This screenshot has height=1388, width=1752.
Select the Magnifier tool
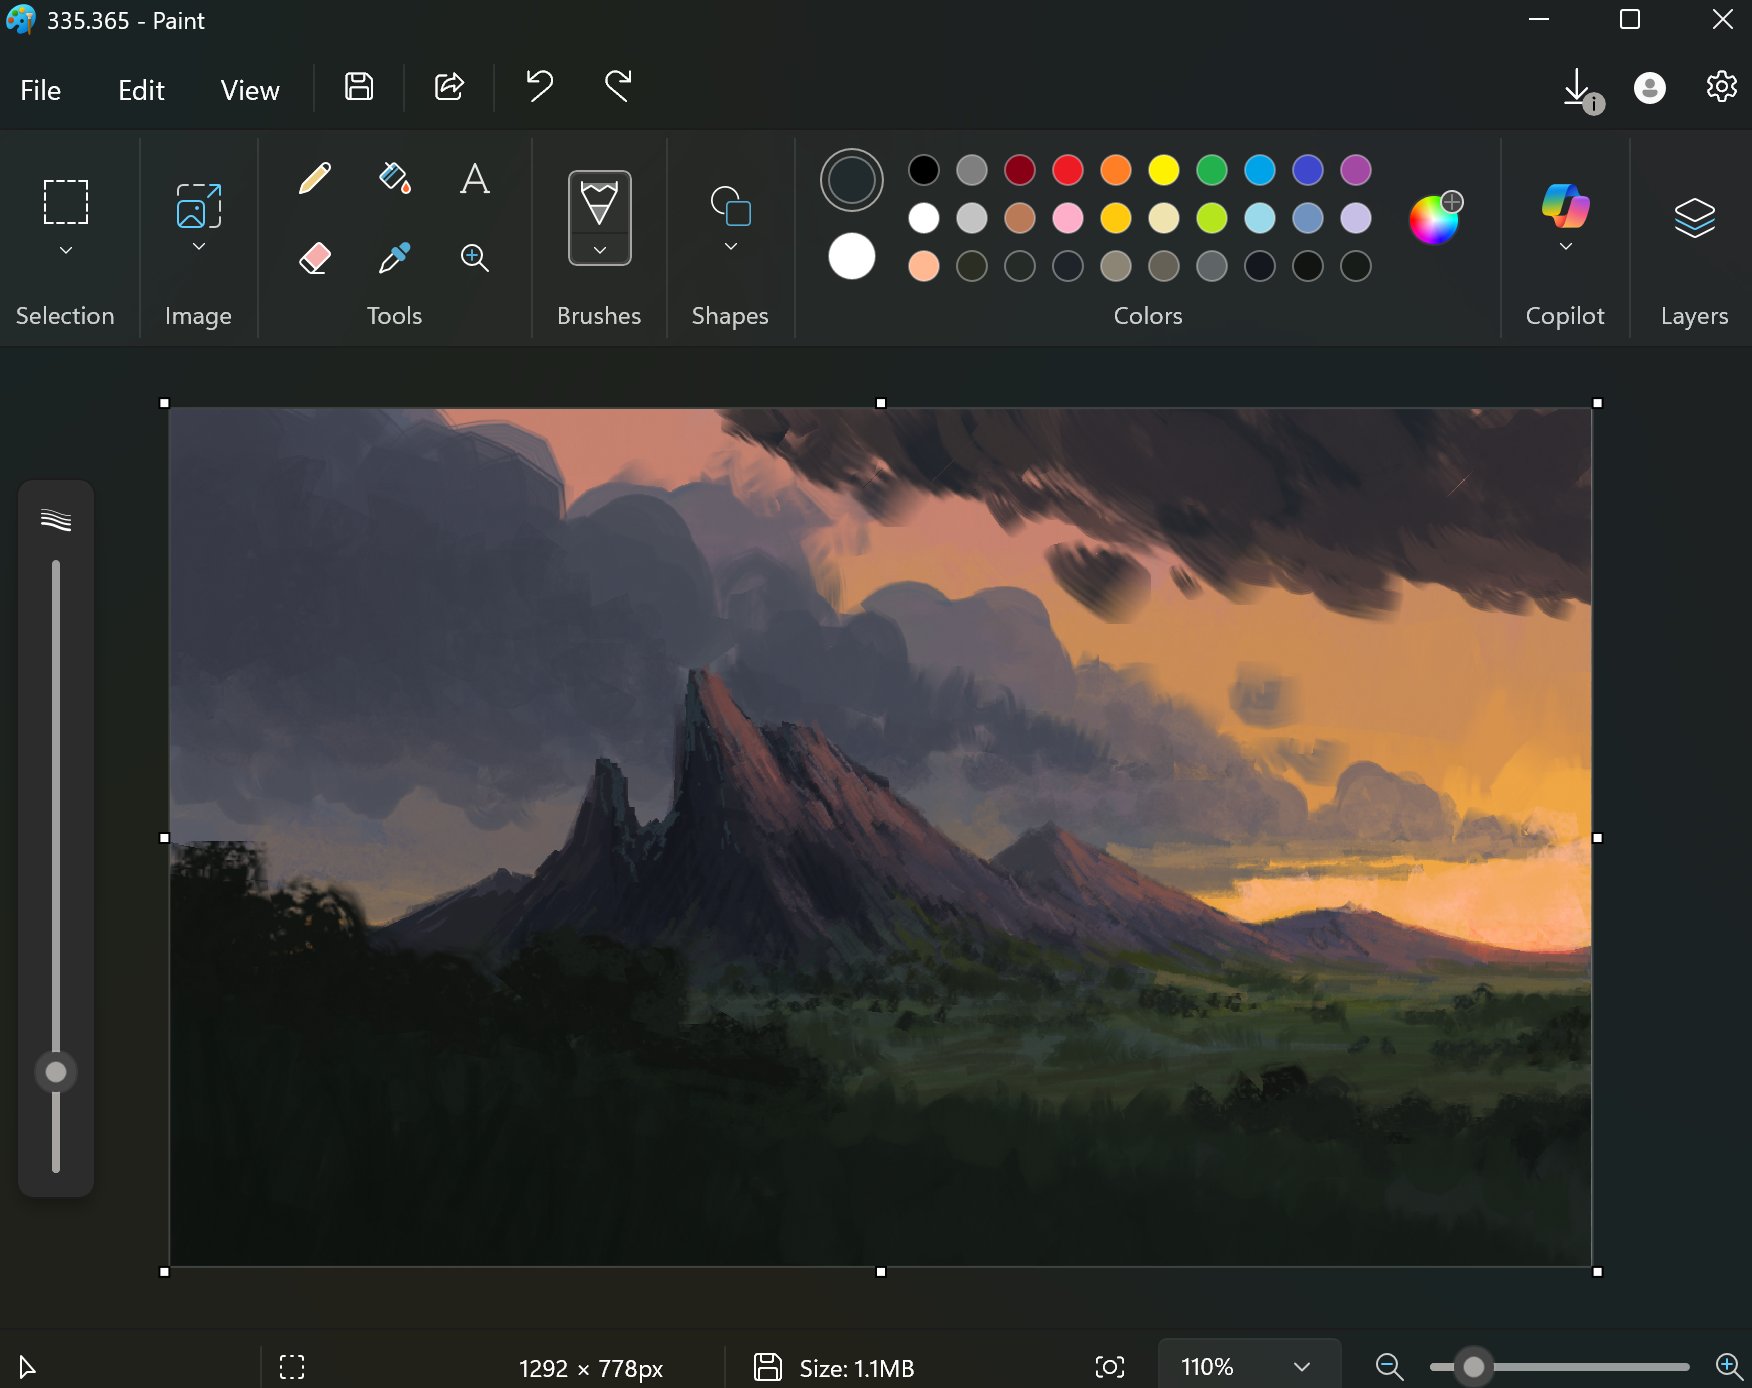click(475, 258)
